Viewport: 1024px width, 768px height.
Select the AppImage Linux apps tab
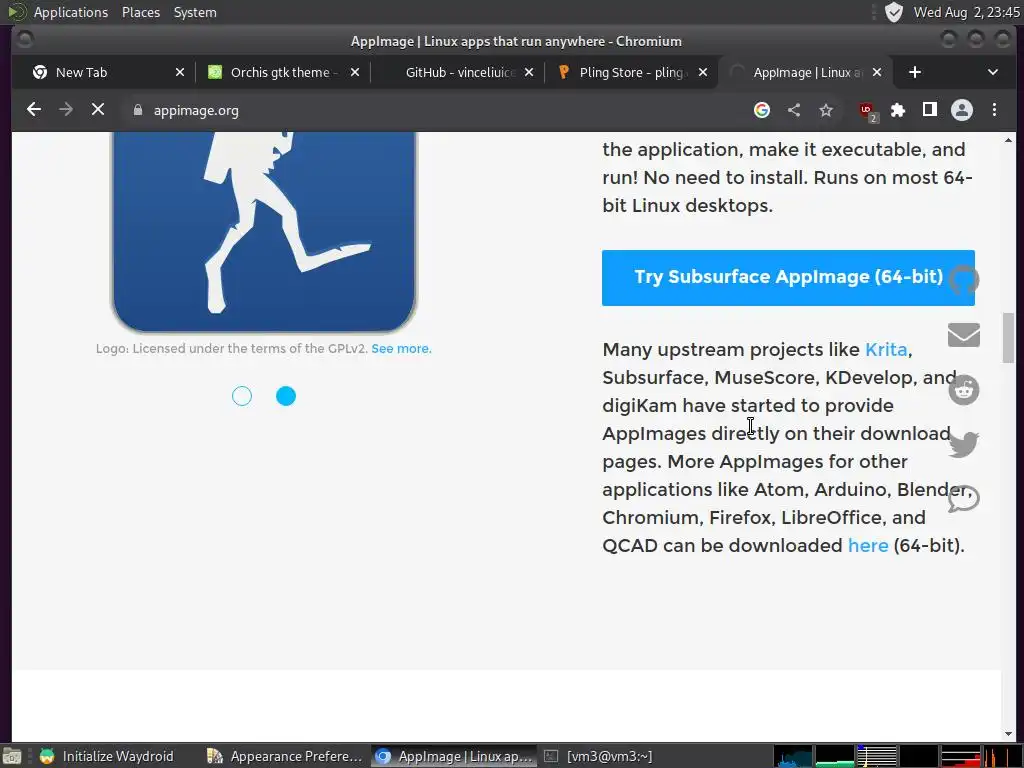(x=807, y=72)
